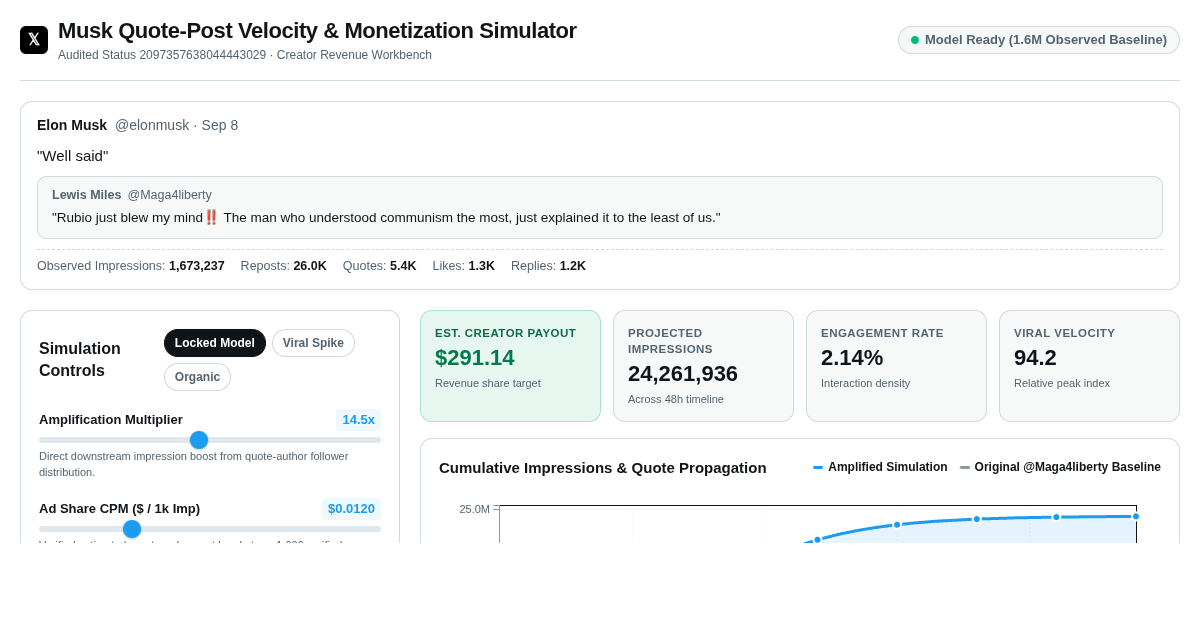
Task: Open the Projected Impressions card
Action: tap(703, 366)
